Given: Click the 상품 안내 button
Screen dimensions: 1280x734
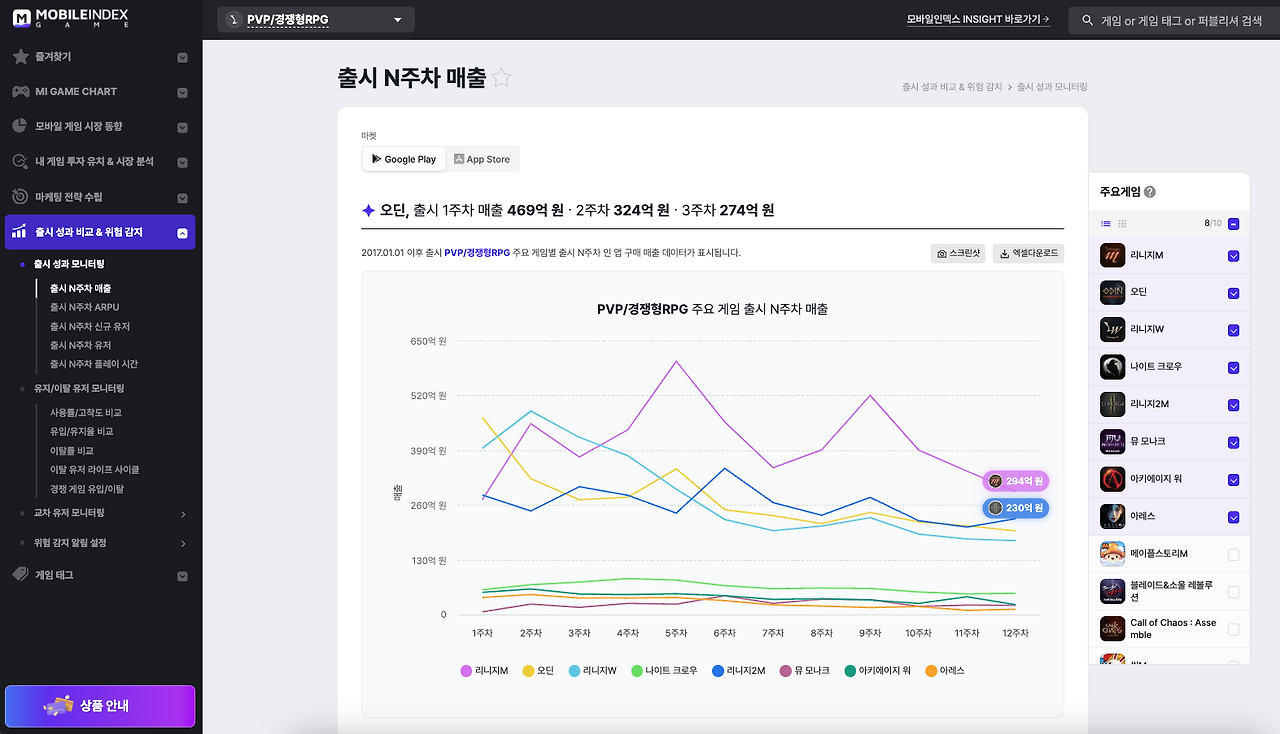Looking at the screenshot, I should 100,706.
